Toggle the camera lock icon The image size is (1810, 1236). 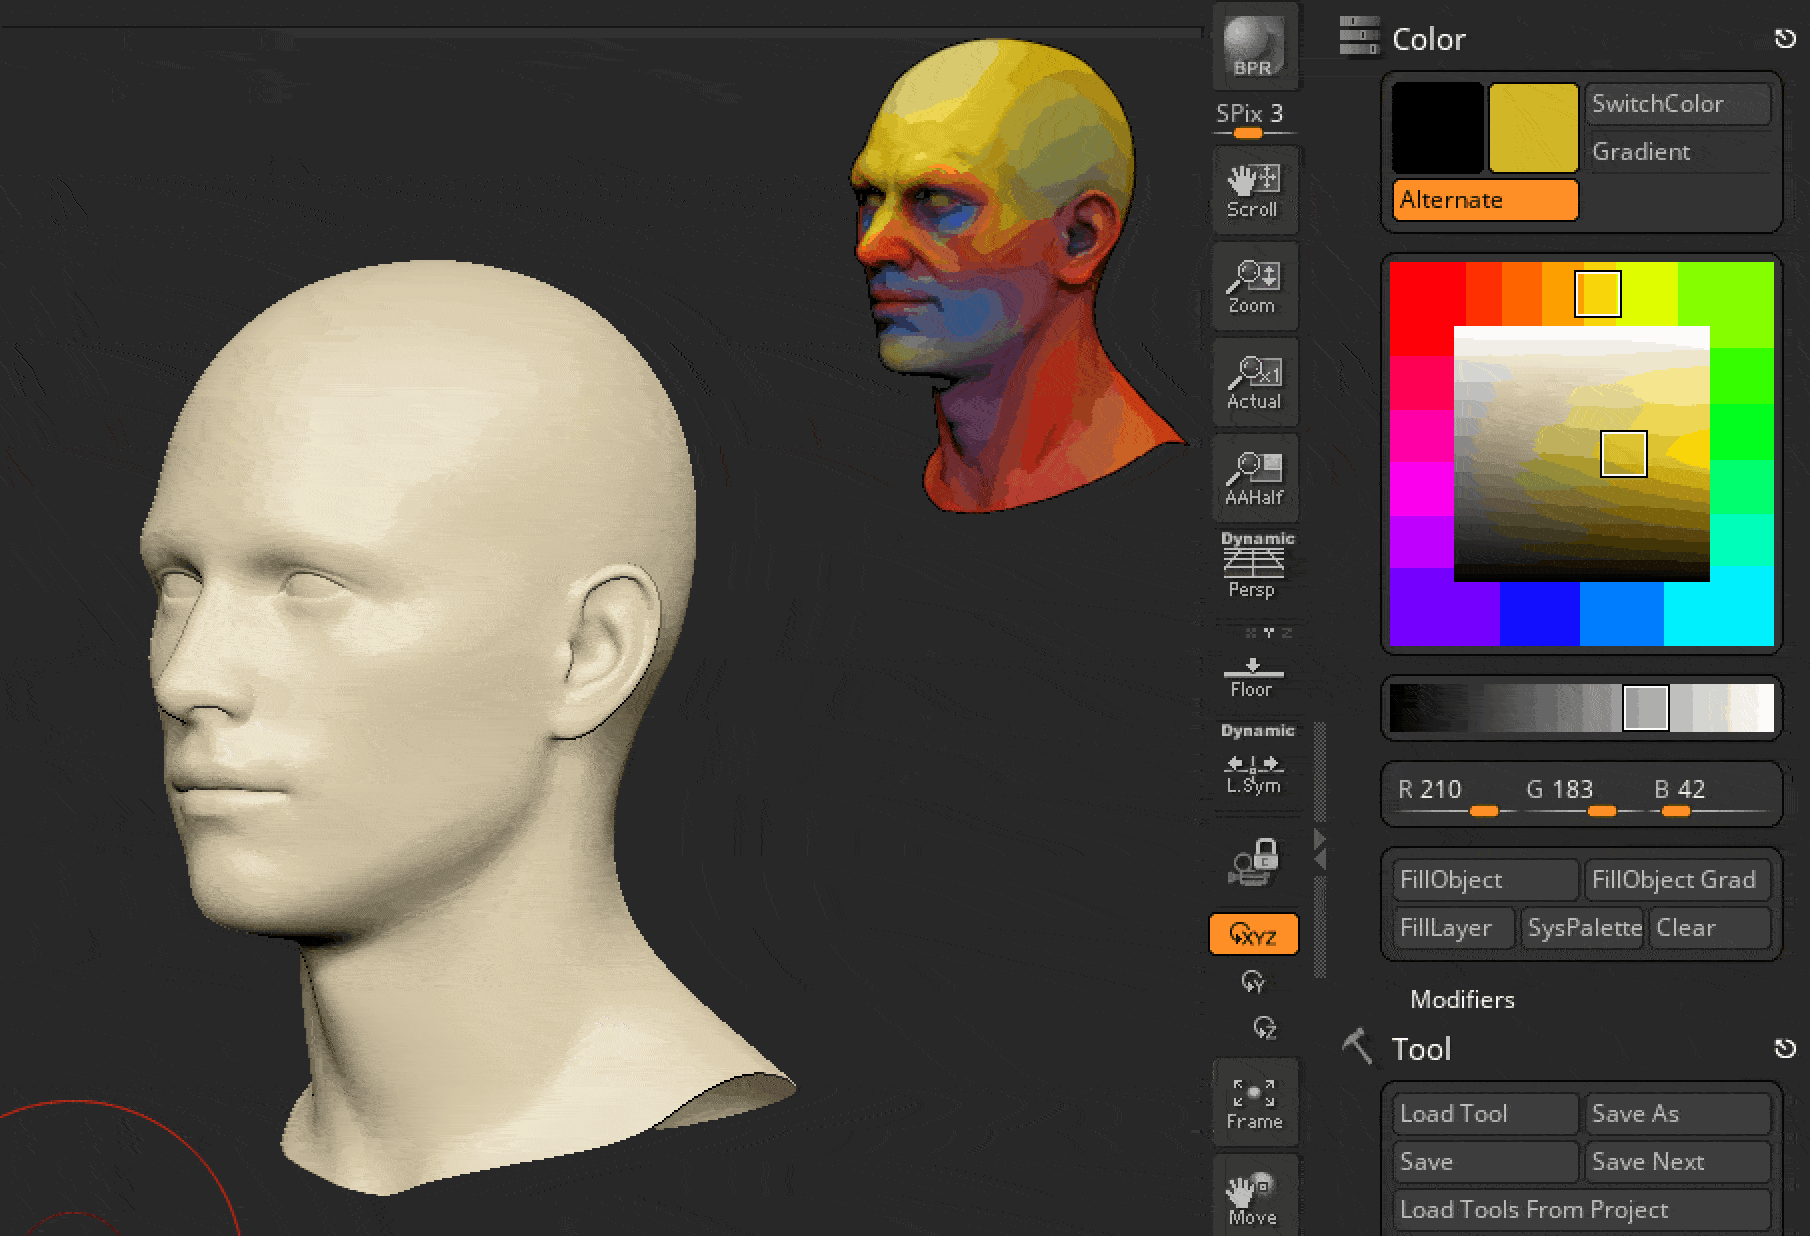pyautogui.click(x=1254, y=862)
